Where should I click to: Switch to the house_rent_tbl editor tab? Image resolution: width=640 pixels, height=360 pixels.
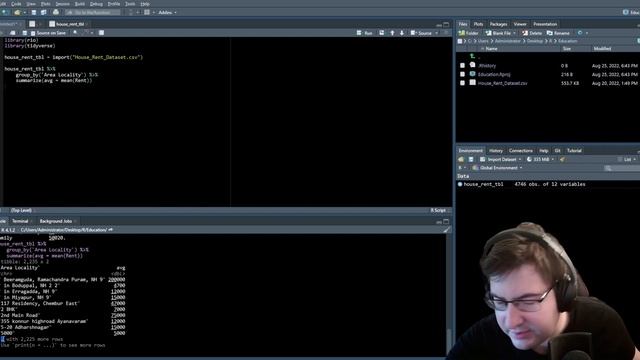[x=67, y=24]
